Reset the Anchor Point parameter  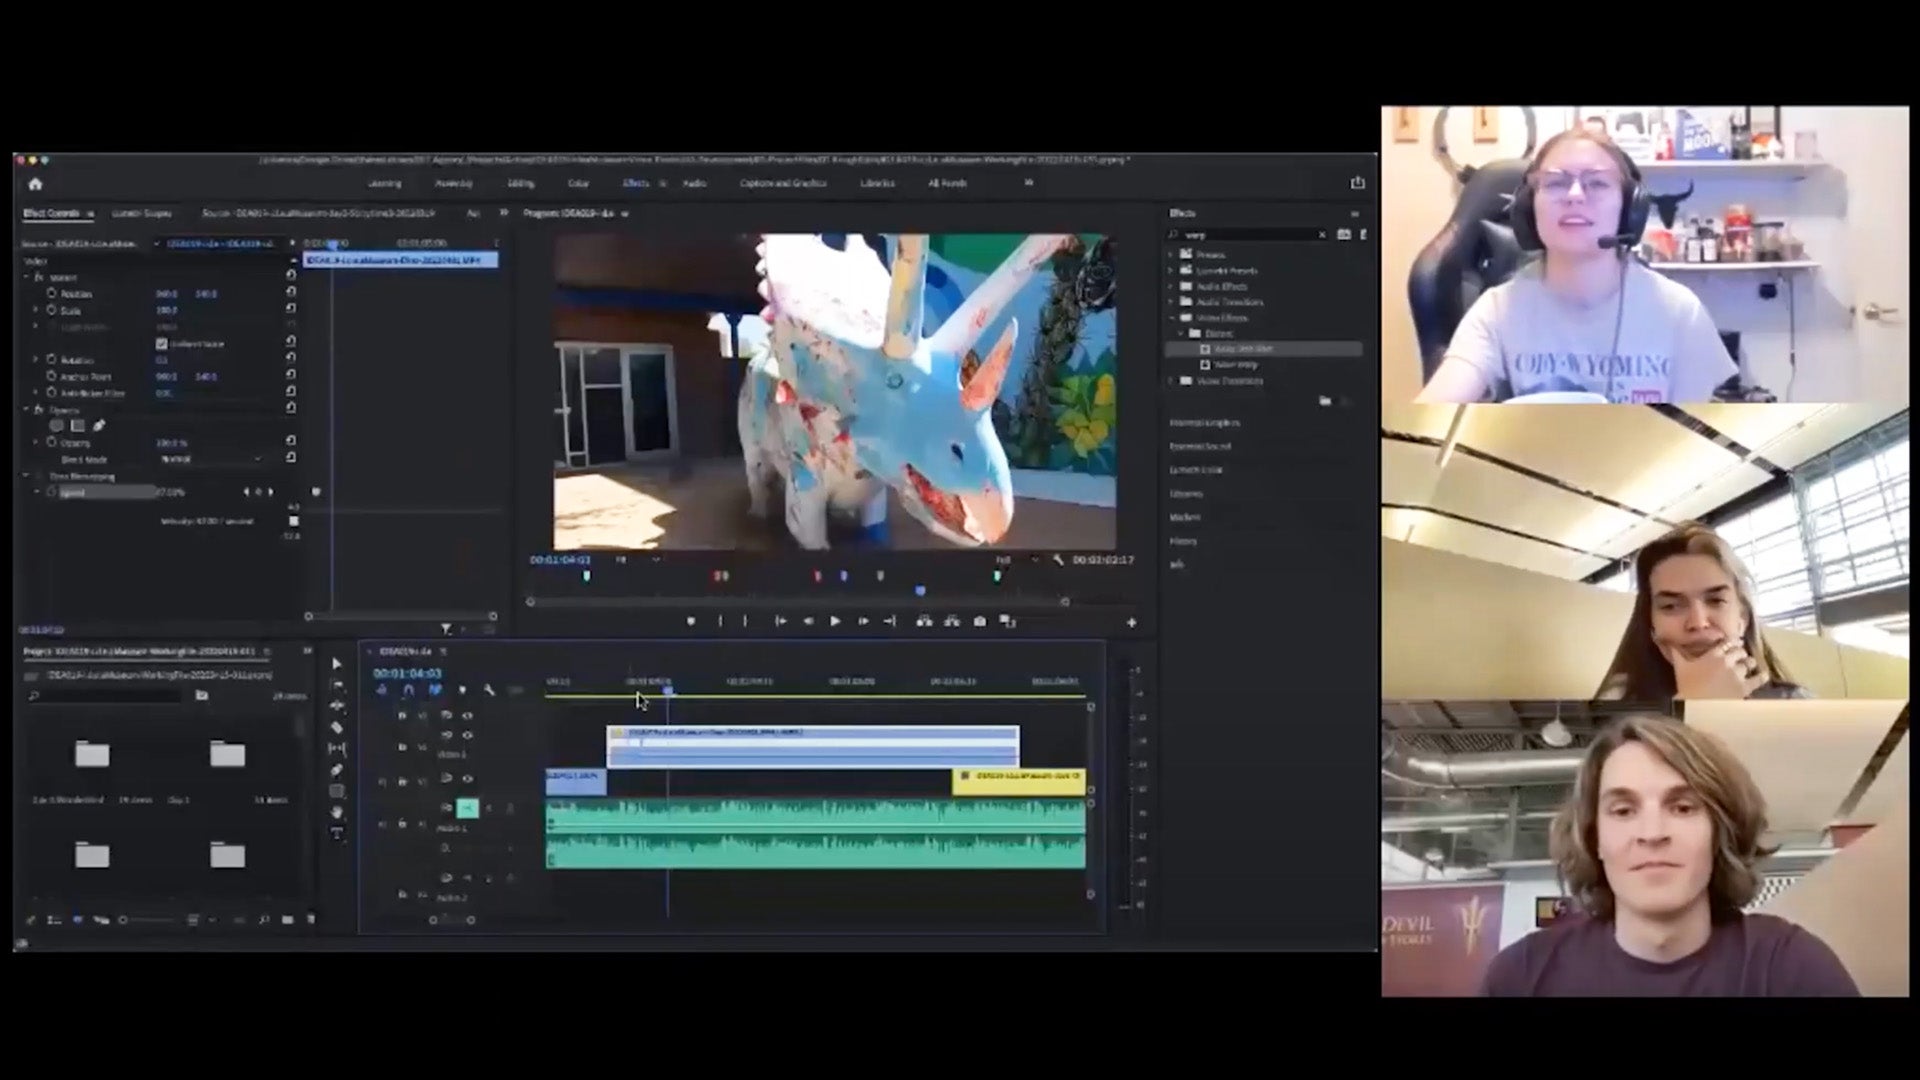tap(290, 376)
